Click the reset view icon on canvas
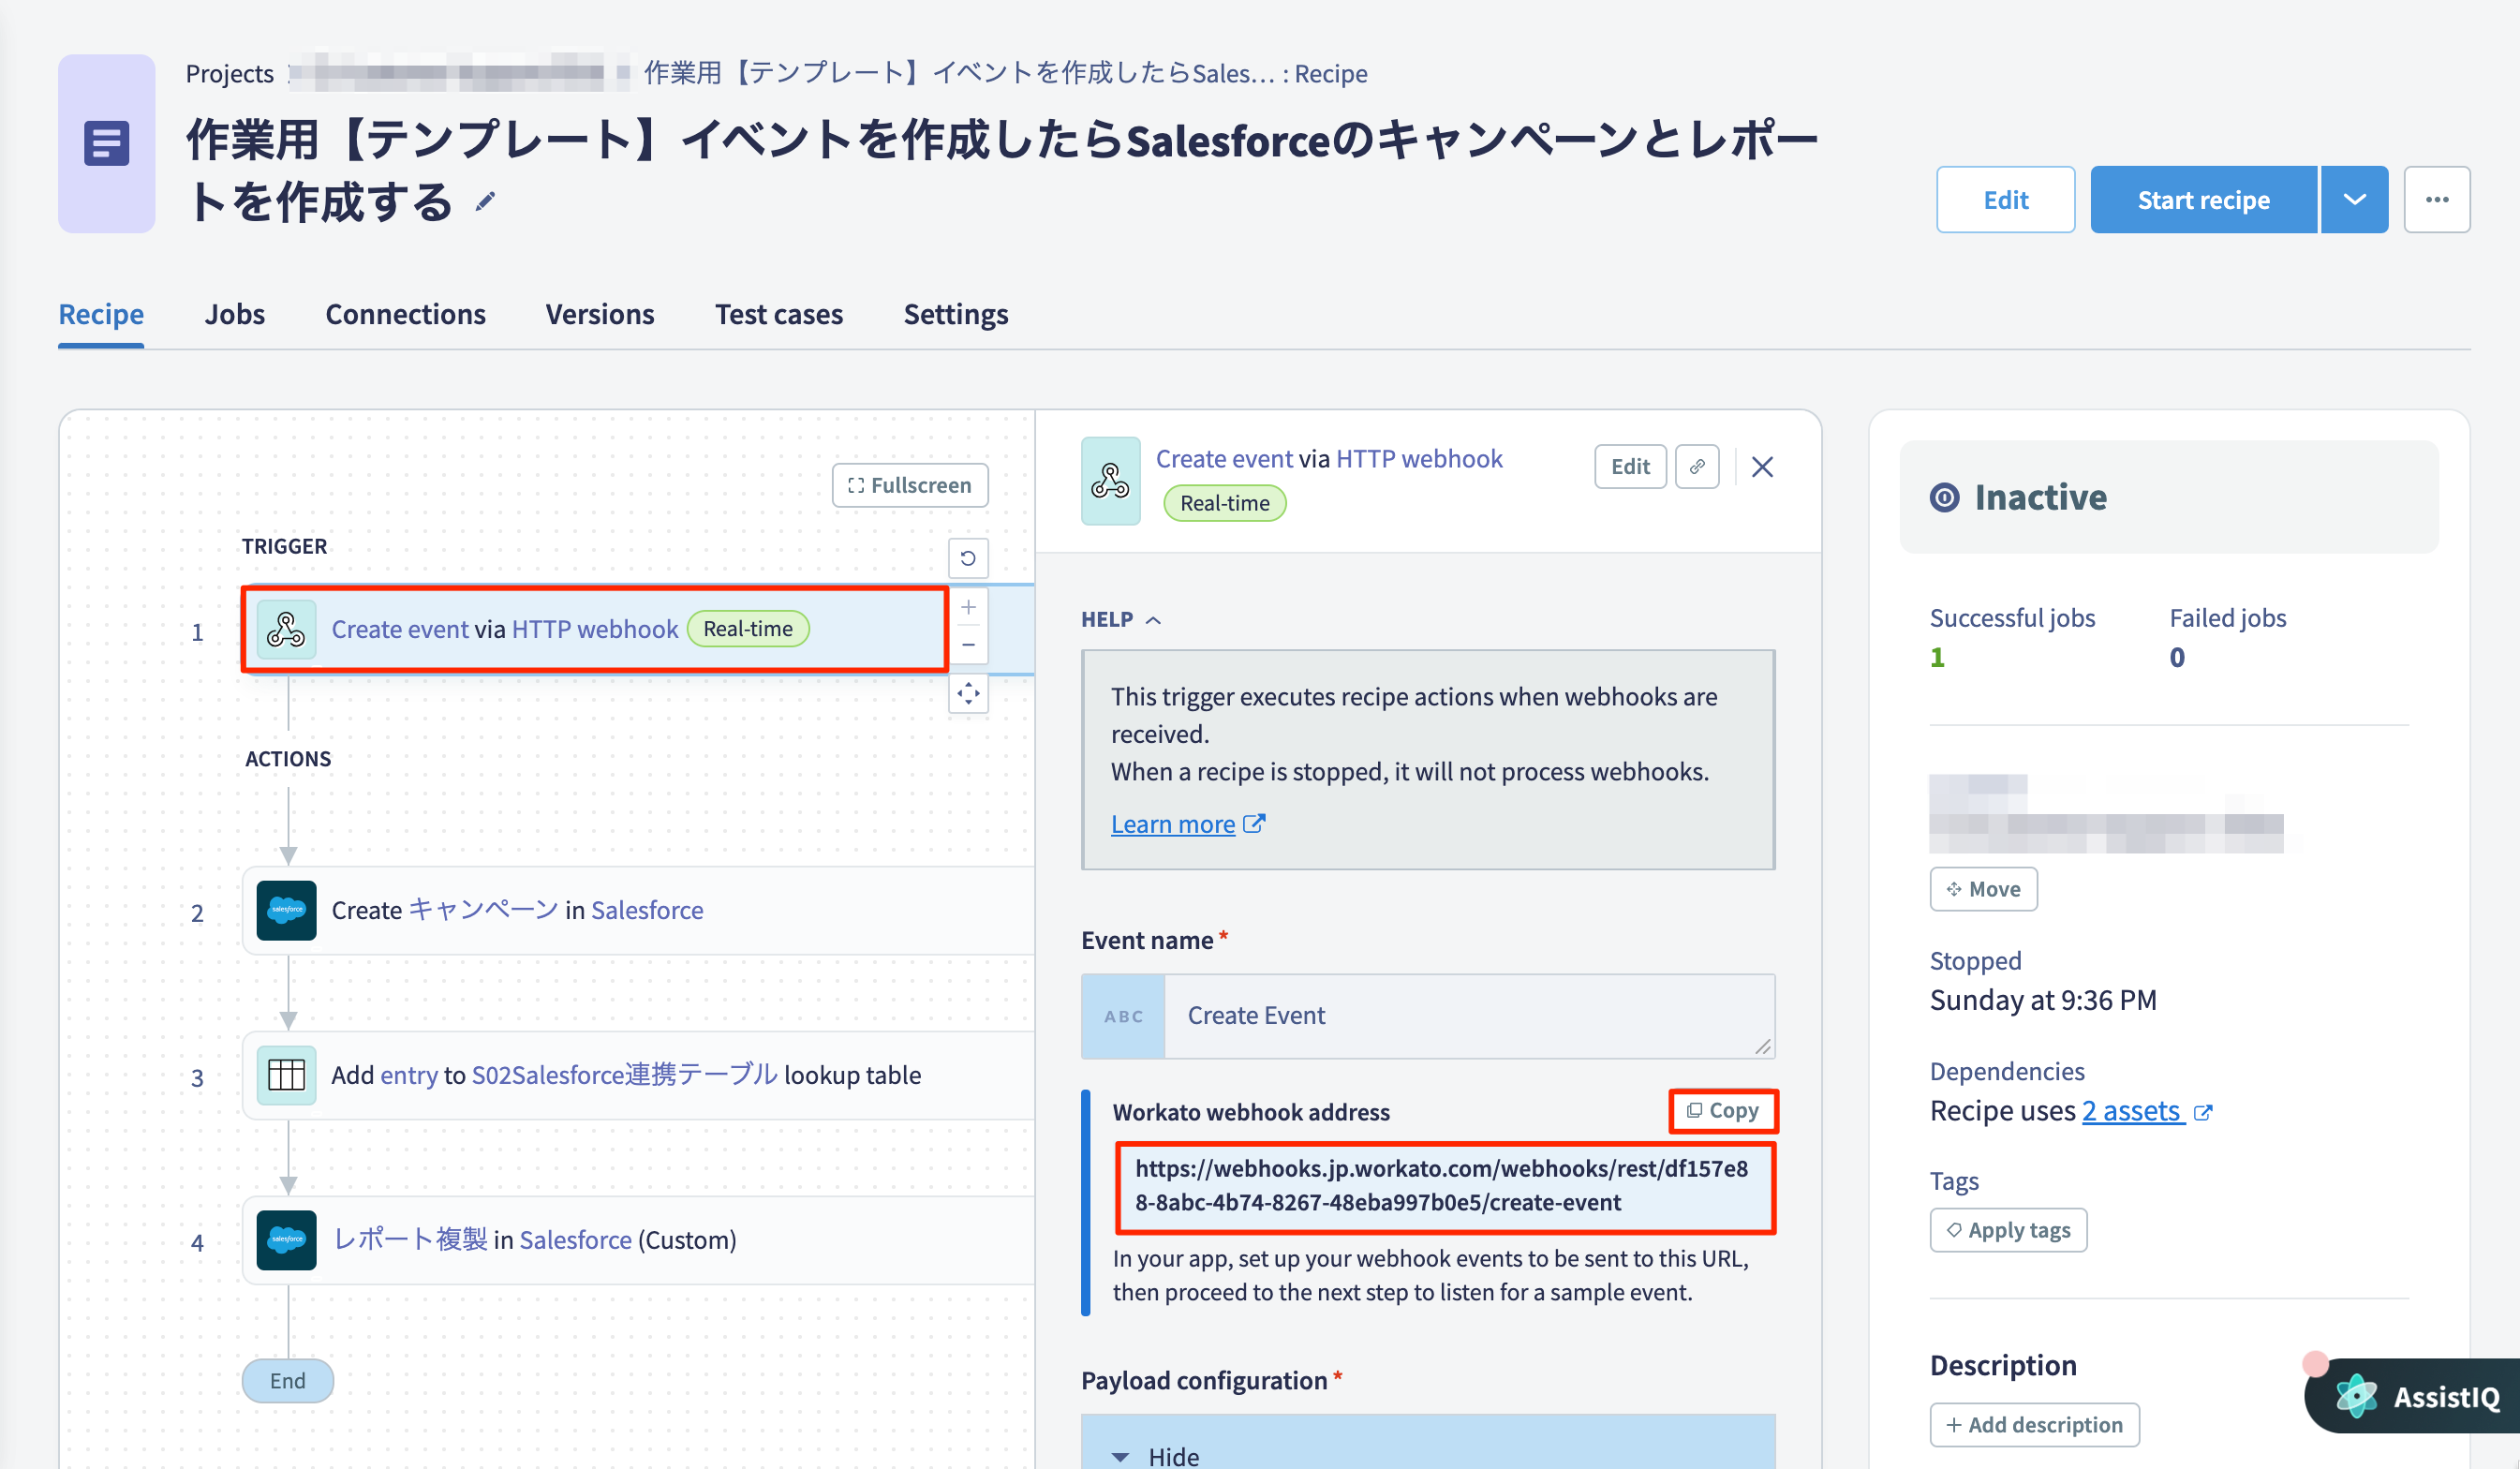The height and width of the screenshot is (1469, 2520). (x=967, y=558)
